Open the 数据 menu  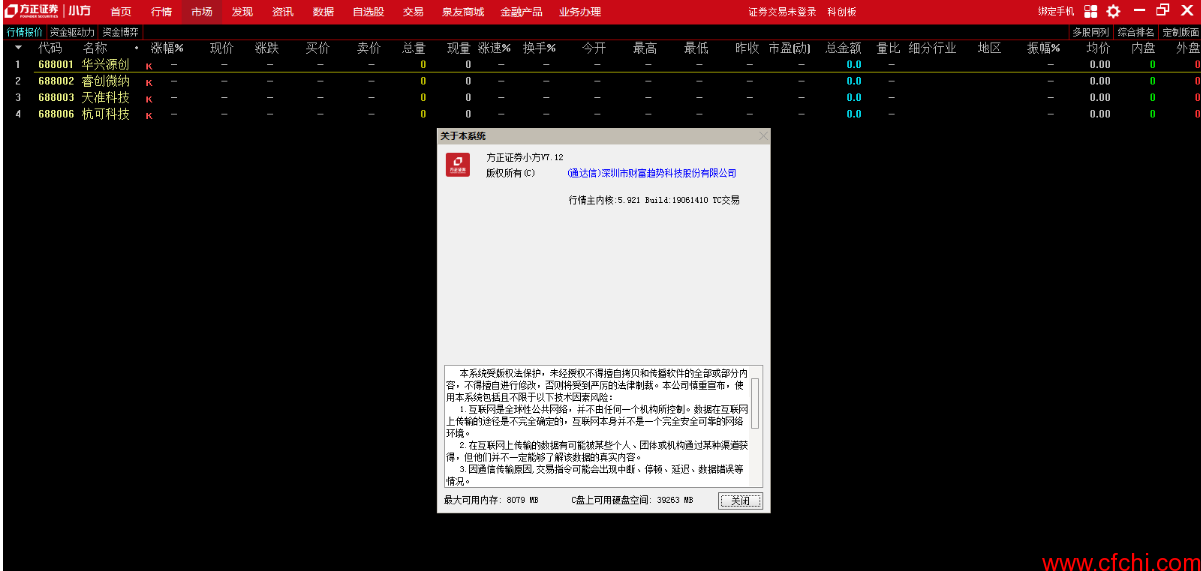point(323,12)
